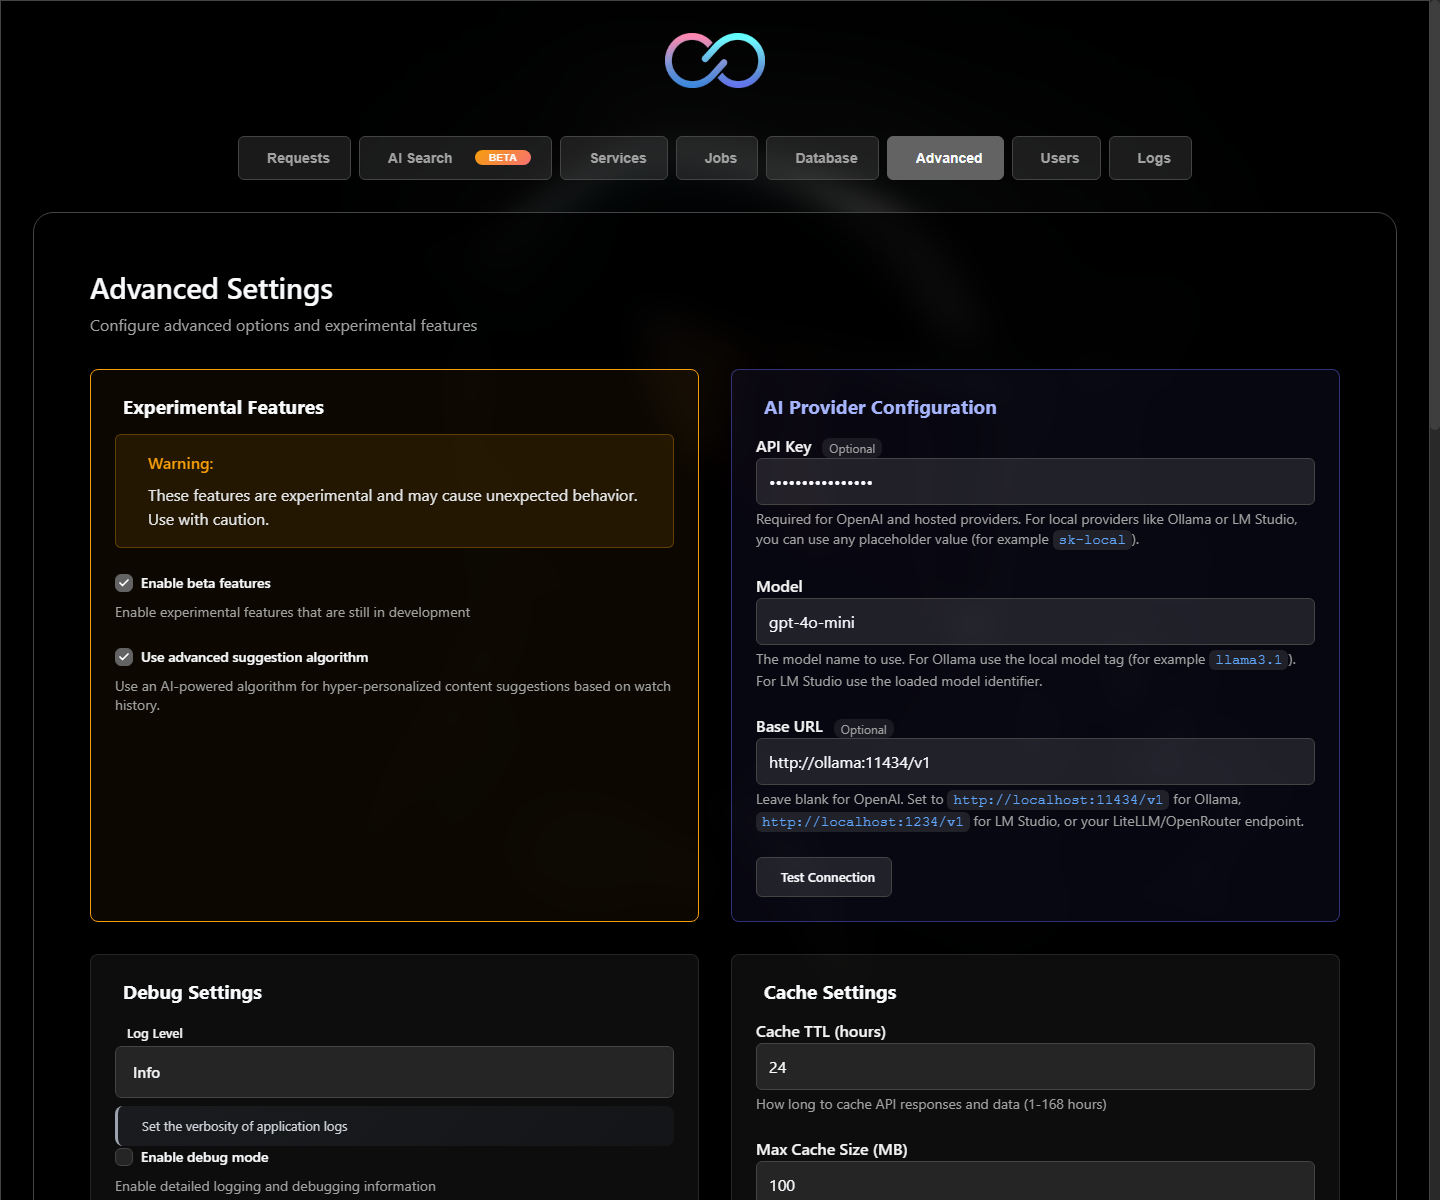Select the Jobs tab
1440x1200 pixels.
pyautogui.click(x=717, y=158)
